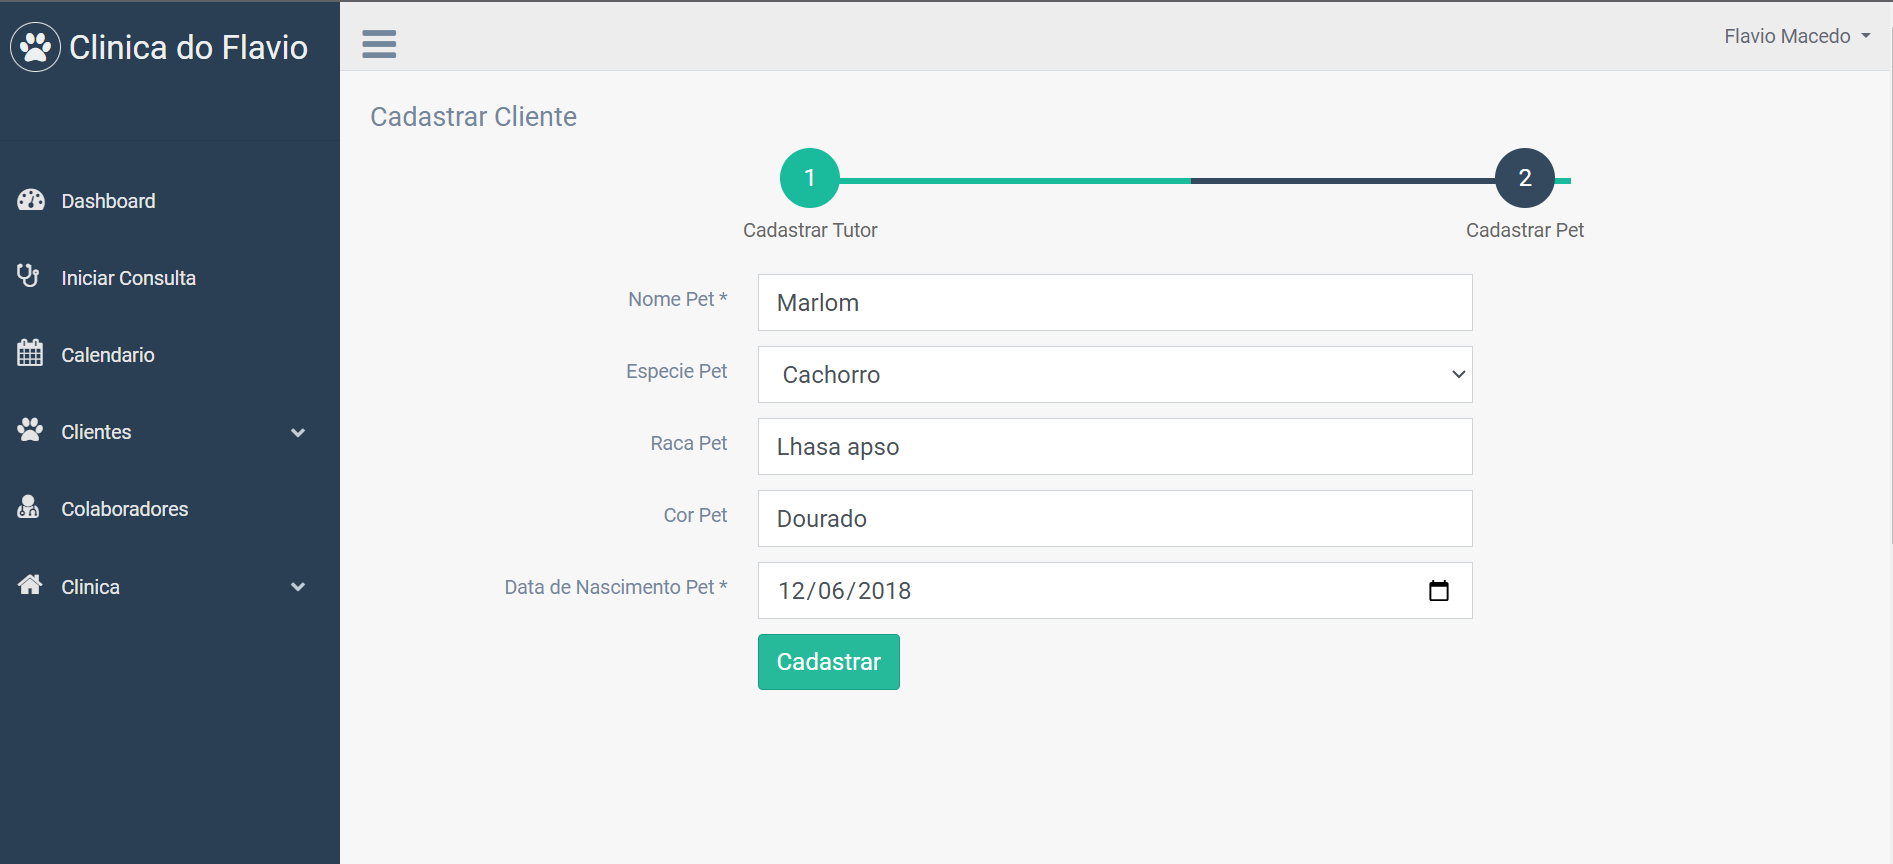
Task: Click the Clinica do Flavio title
Action: (x=188, y=47)
